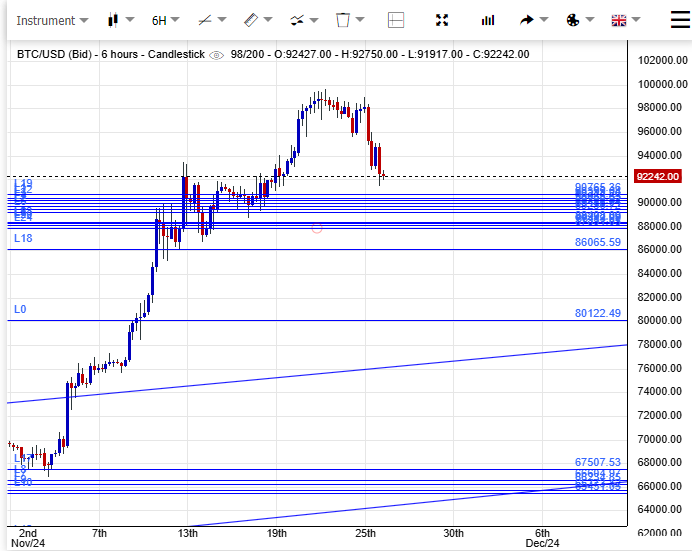The height and width of the screenshot is (551, 692).
Task: Click the 80122.49 line value
Action: click(x=598, y=313)
